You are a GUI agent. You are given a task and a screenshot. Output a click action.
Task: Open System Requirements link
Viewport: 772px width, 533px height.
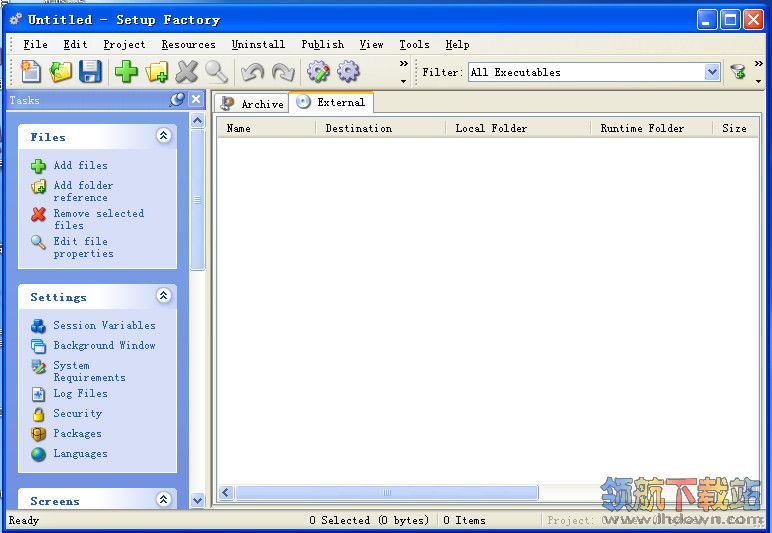click(x=89, y=372)
